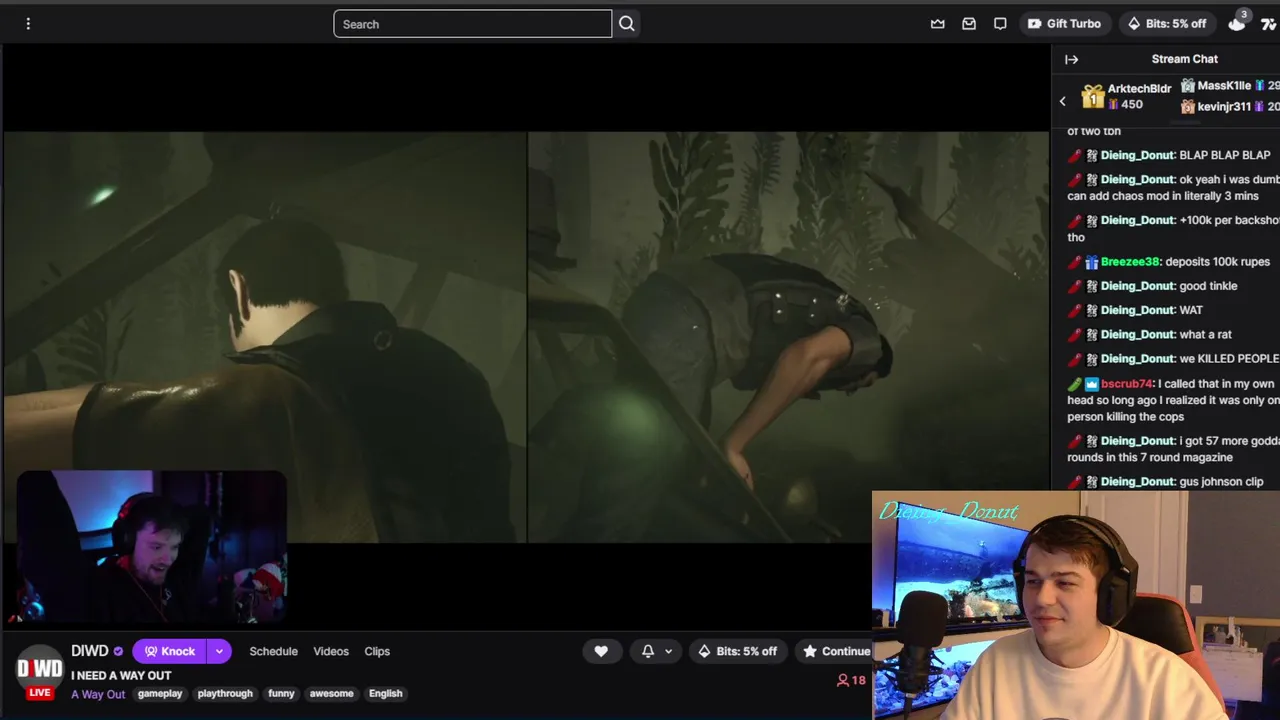Select the gameplay tag
Viewport: 1280px width, 720px height.
(x=160, y=693)
